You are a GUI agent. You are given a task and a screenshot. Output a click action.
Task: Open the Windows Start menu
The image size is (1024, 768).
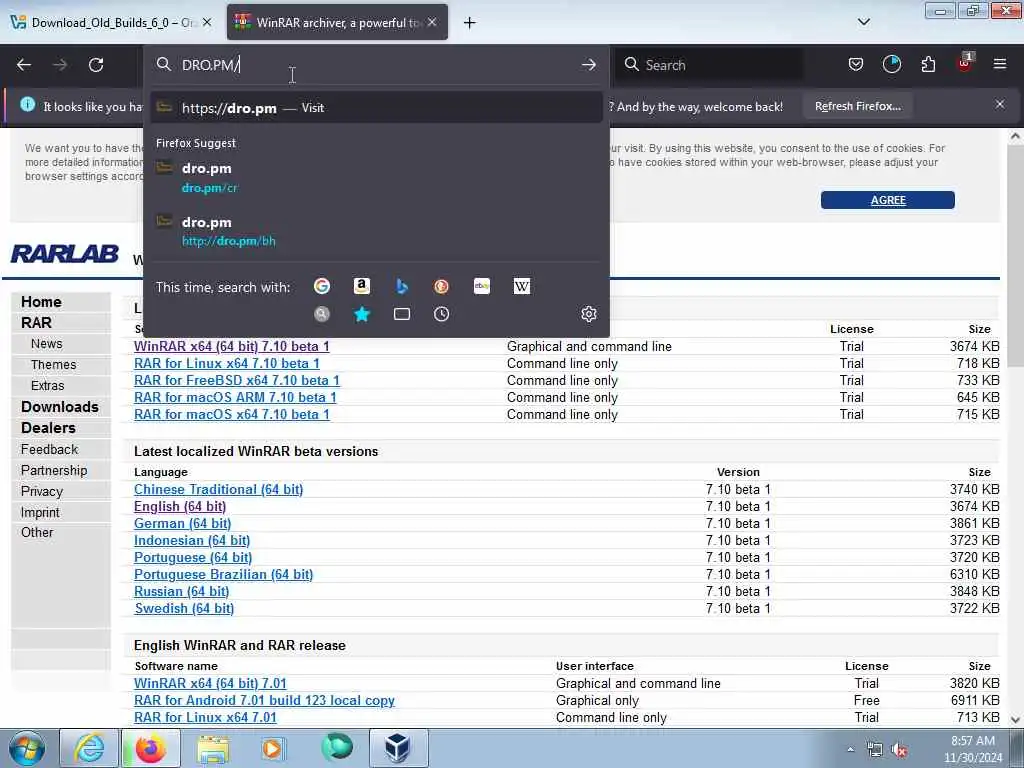[27, 749]
